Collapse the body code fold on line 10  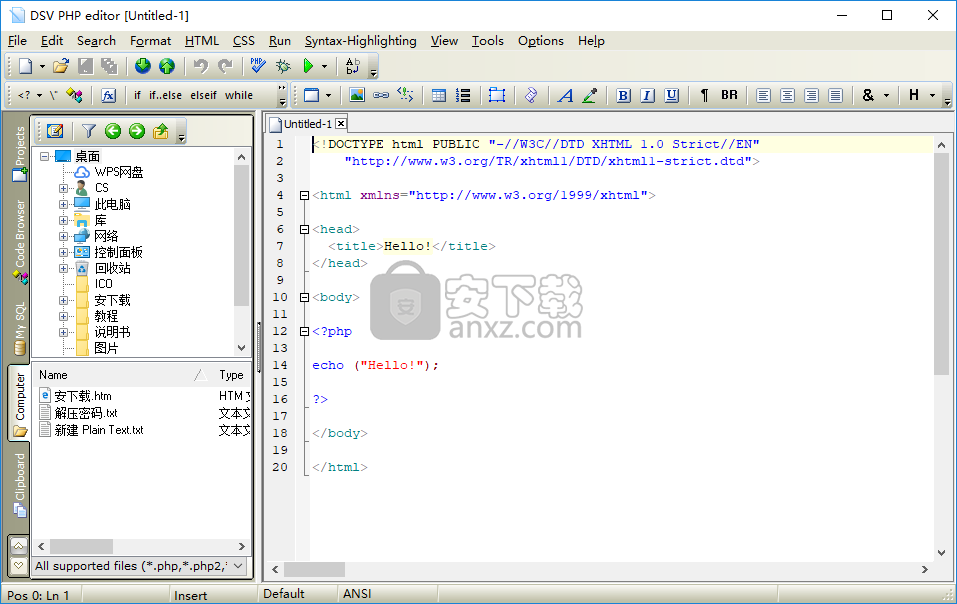(304, 297)
